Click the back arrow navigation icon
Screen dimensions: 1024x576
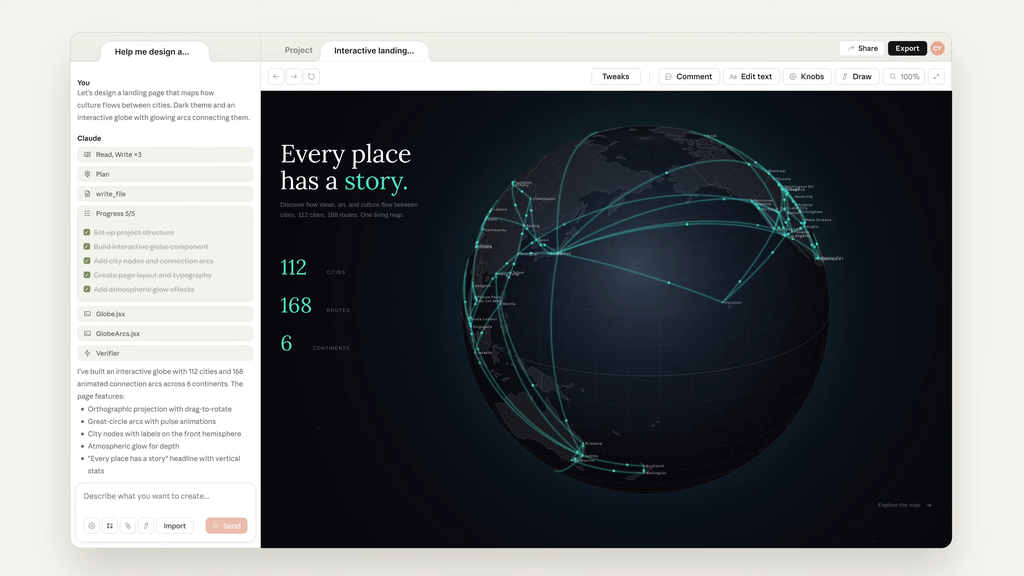(x=276, y=76)
